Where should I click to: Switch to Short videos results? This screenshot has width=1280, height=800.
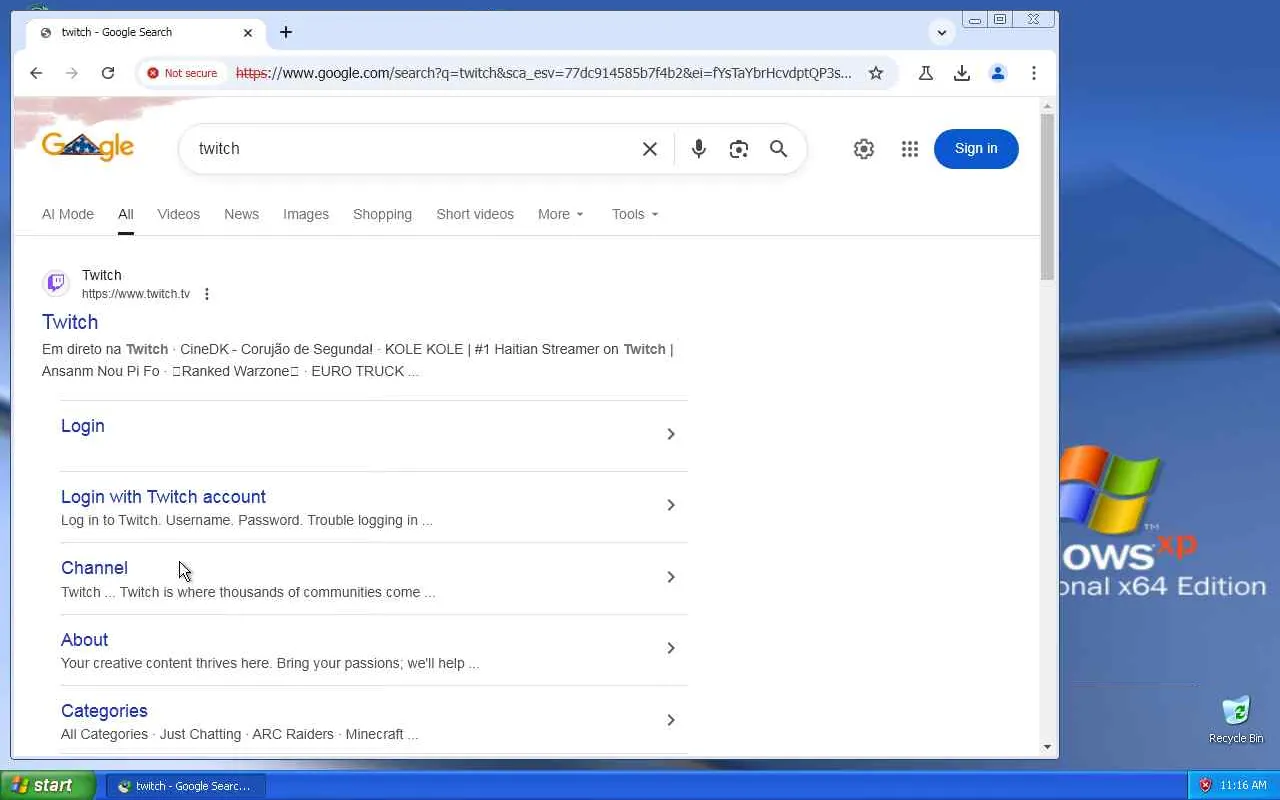coord(475,214)
